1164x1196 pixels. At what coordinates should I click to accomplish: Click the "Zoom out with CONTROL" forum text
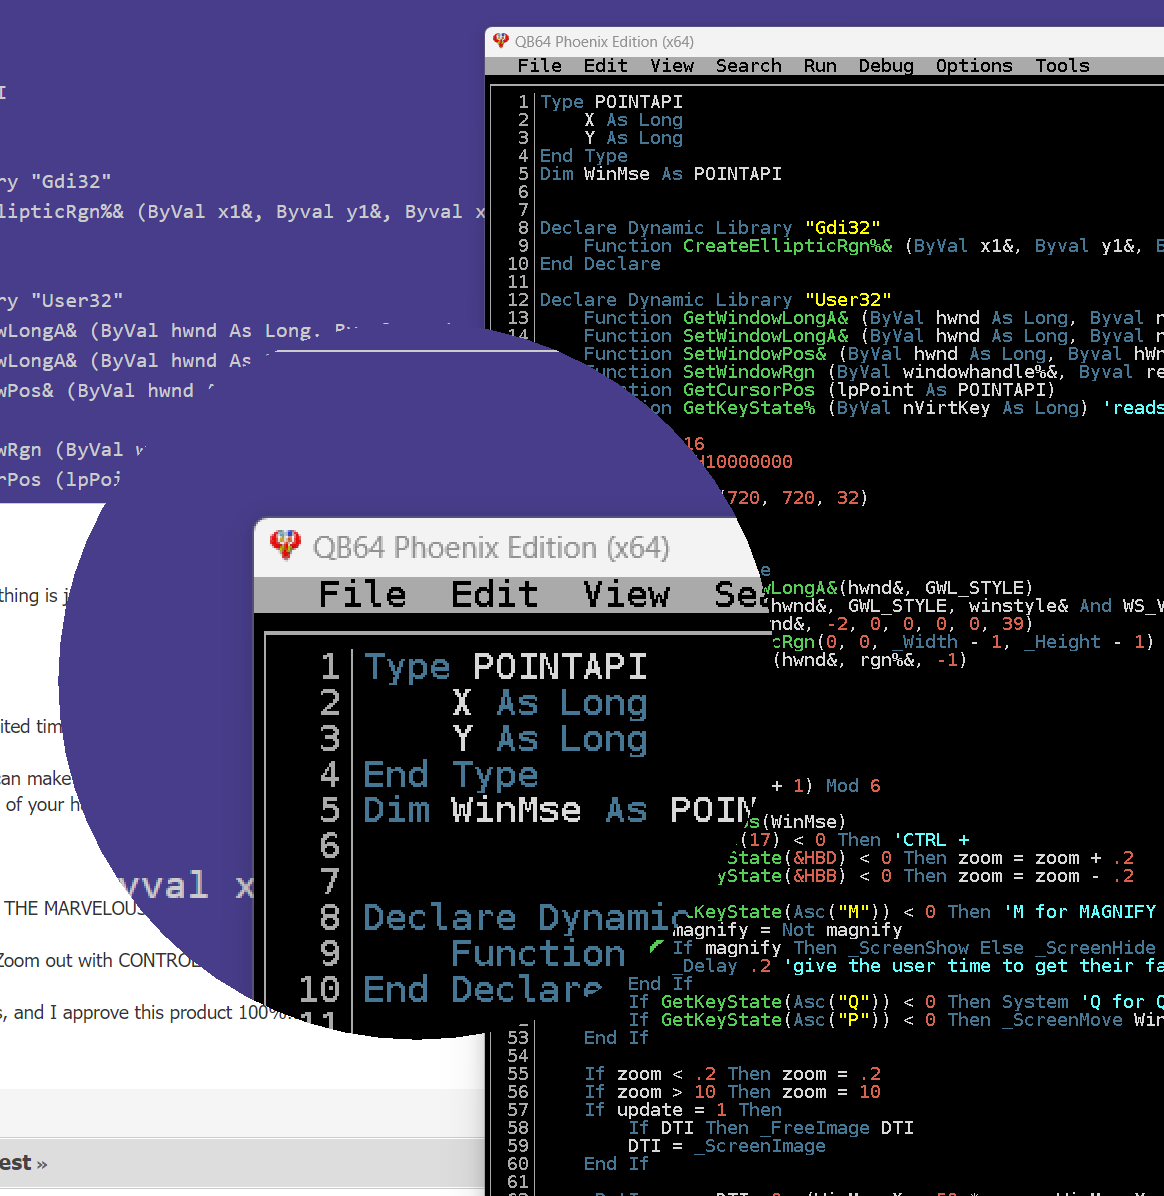pyautogui.click(x=98, y=960)
